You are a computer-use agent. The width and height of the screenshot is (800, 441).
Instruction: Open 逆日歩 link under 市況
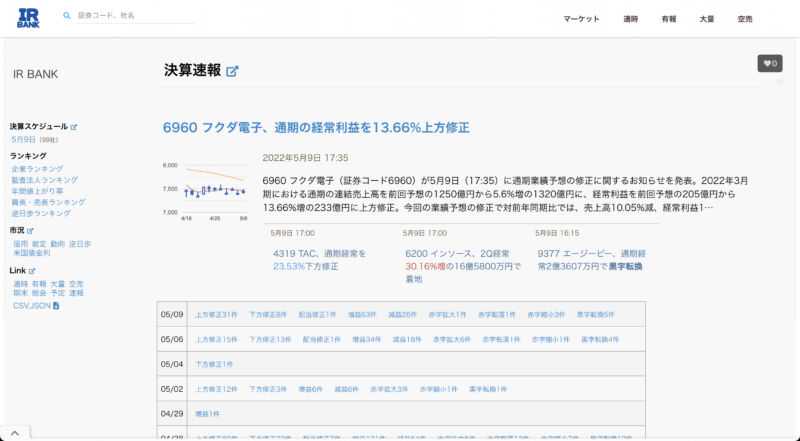(x=80, y=244)
